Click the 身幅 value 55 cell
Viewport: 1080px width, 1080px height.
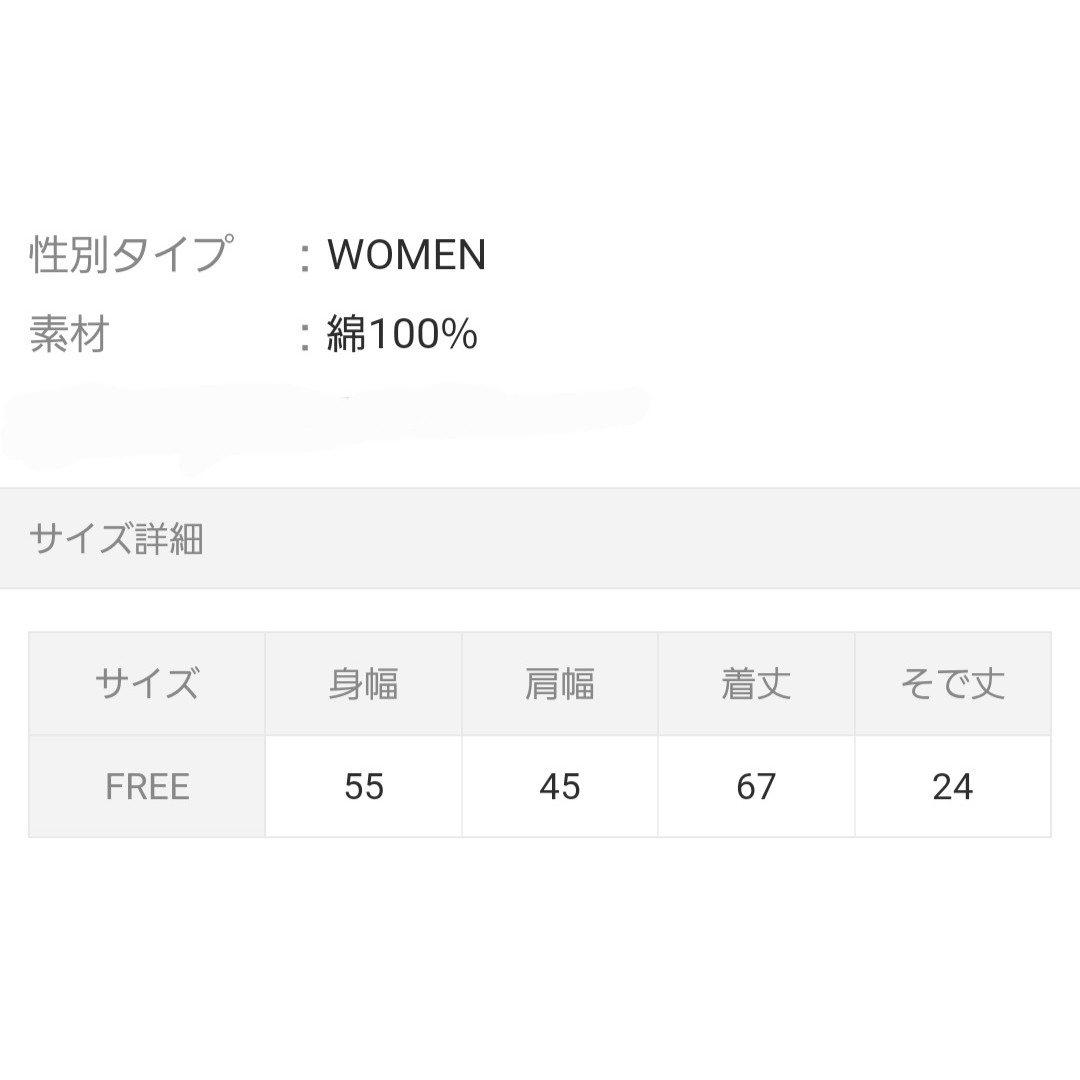[x=364, y=786]
